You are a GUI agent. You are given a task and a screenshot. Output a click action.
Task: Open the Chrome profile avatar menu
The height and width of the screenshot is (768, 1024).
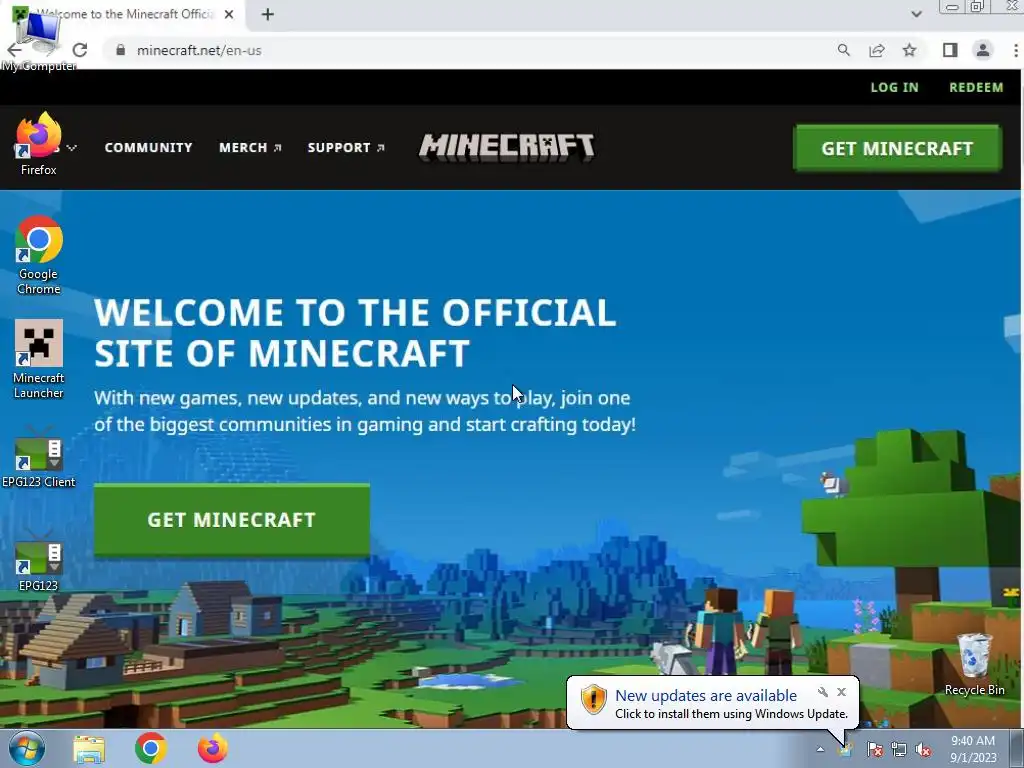tap(982, 50)
